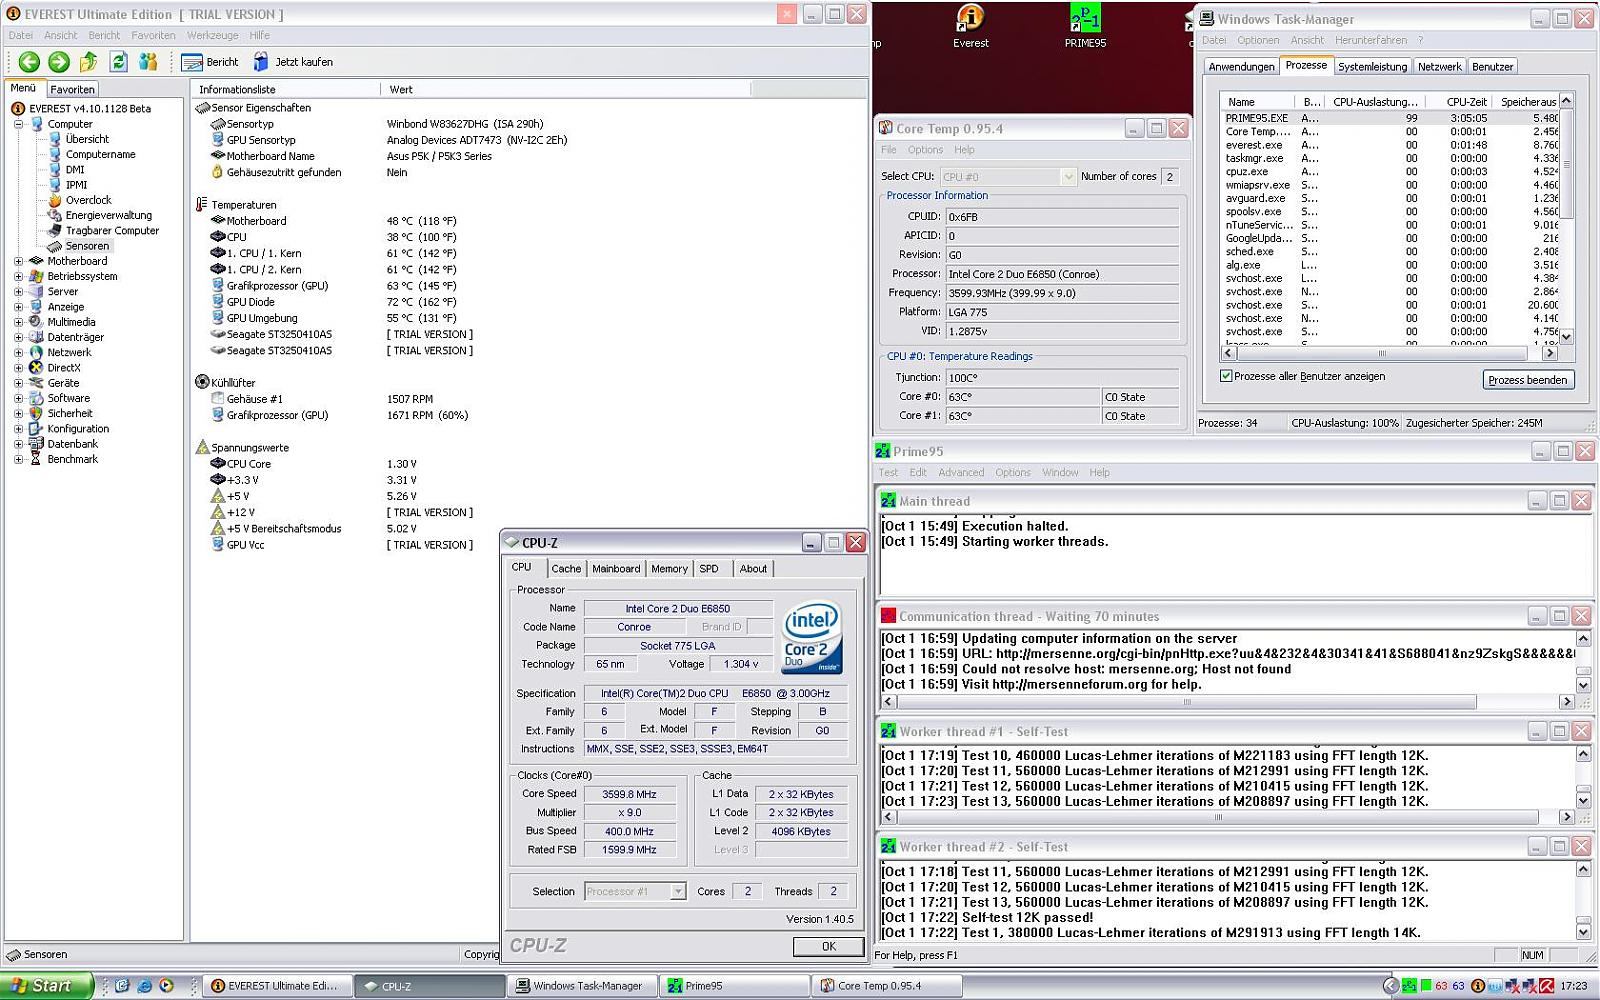Open the PRIME95 desktop shortcut icon

[1085, 26]
